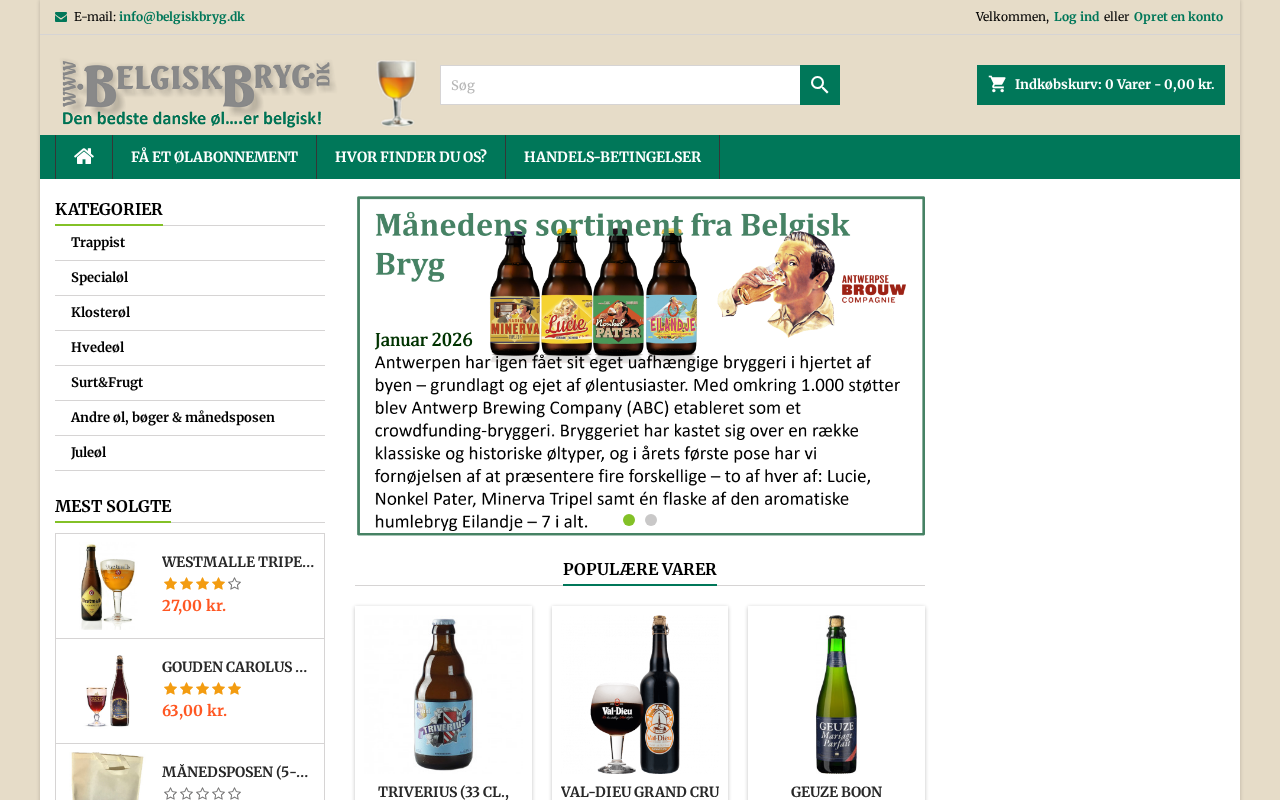Click the Mest solgte heading

pos(113,507)
